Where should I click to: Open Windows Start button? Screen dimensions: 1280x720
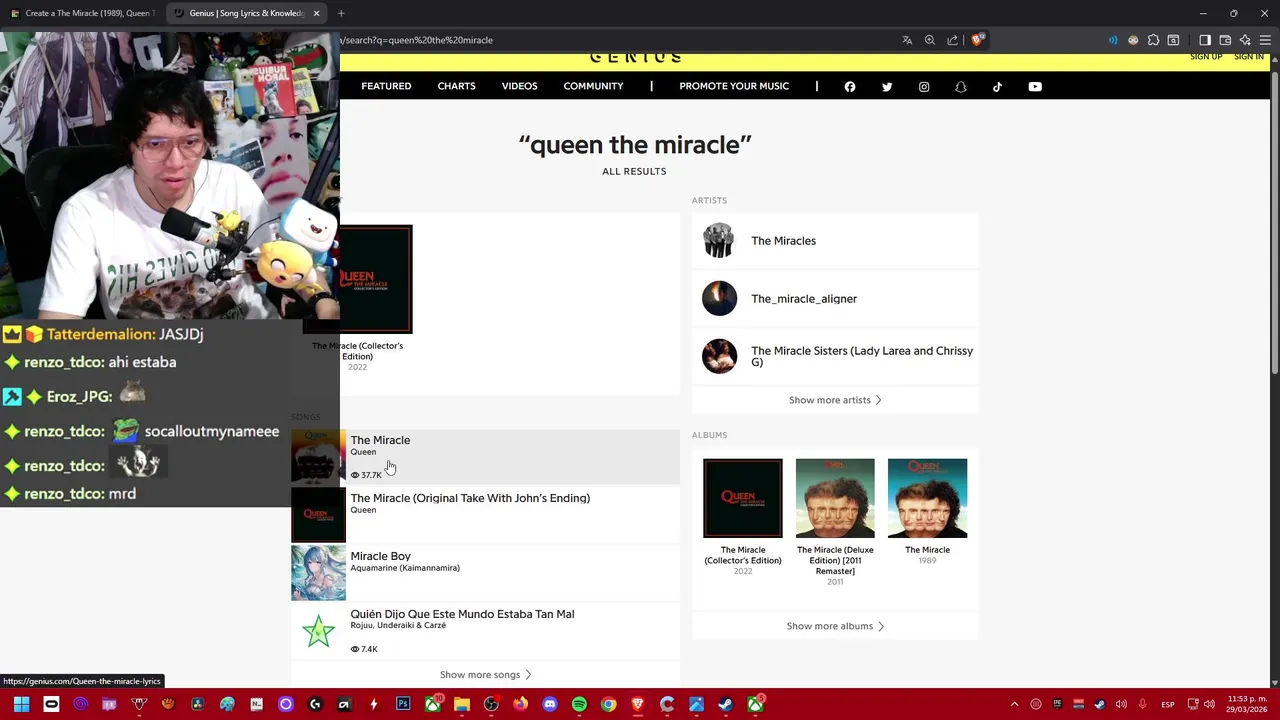(x=21, y=704)
